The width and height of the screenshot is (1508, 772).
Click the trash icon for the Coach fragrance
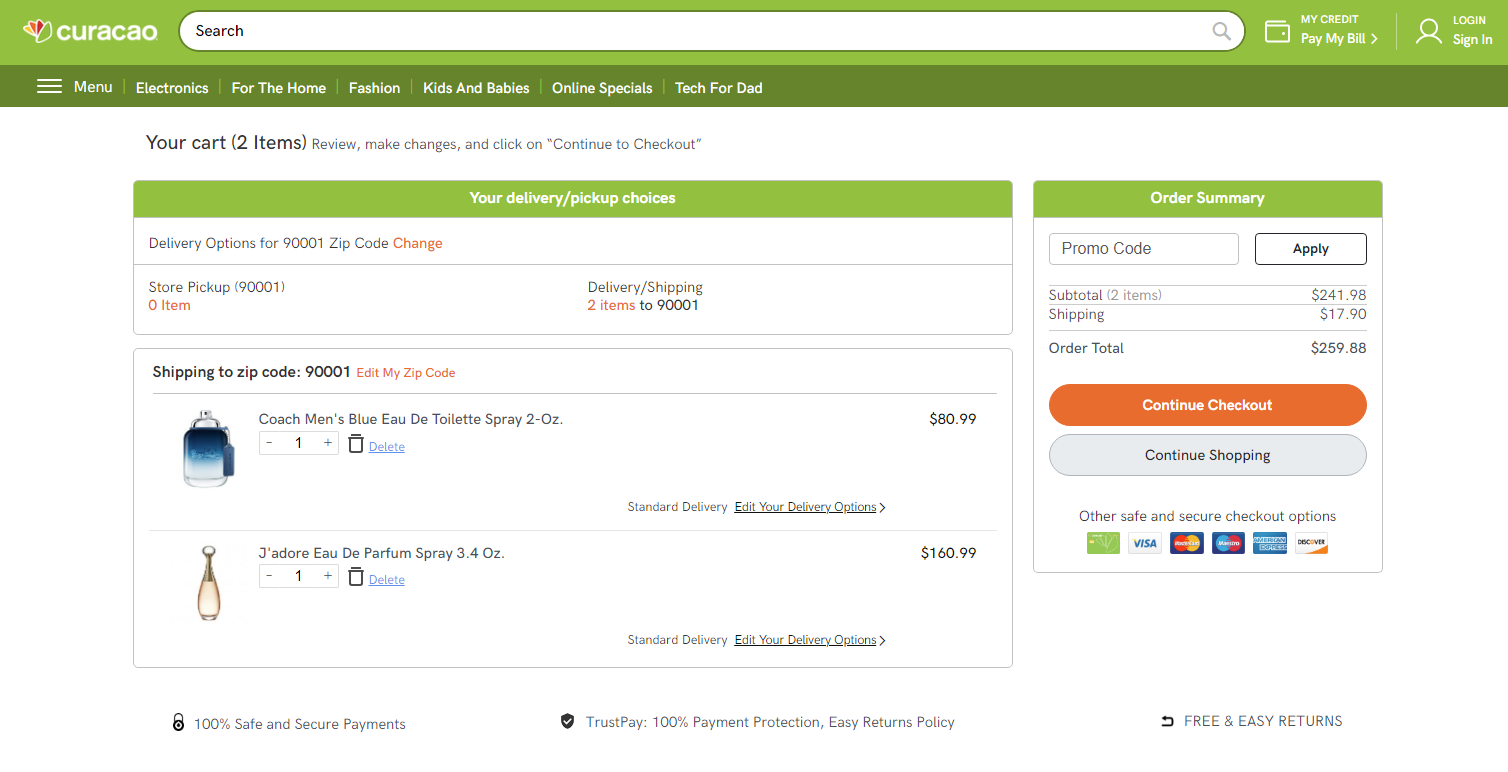pyautogui.click(x=356, y=442)
